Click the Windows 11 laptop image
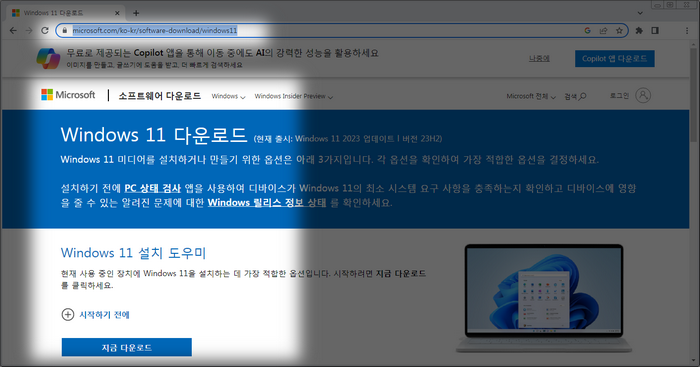The height and width of the screenshot is (367, 700). pos(544,298)
